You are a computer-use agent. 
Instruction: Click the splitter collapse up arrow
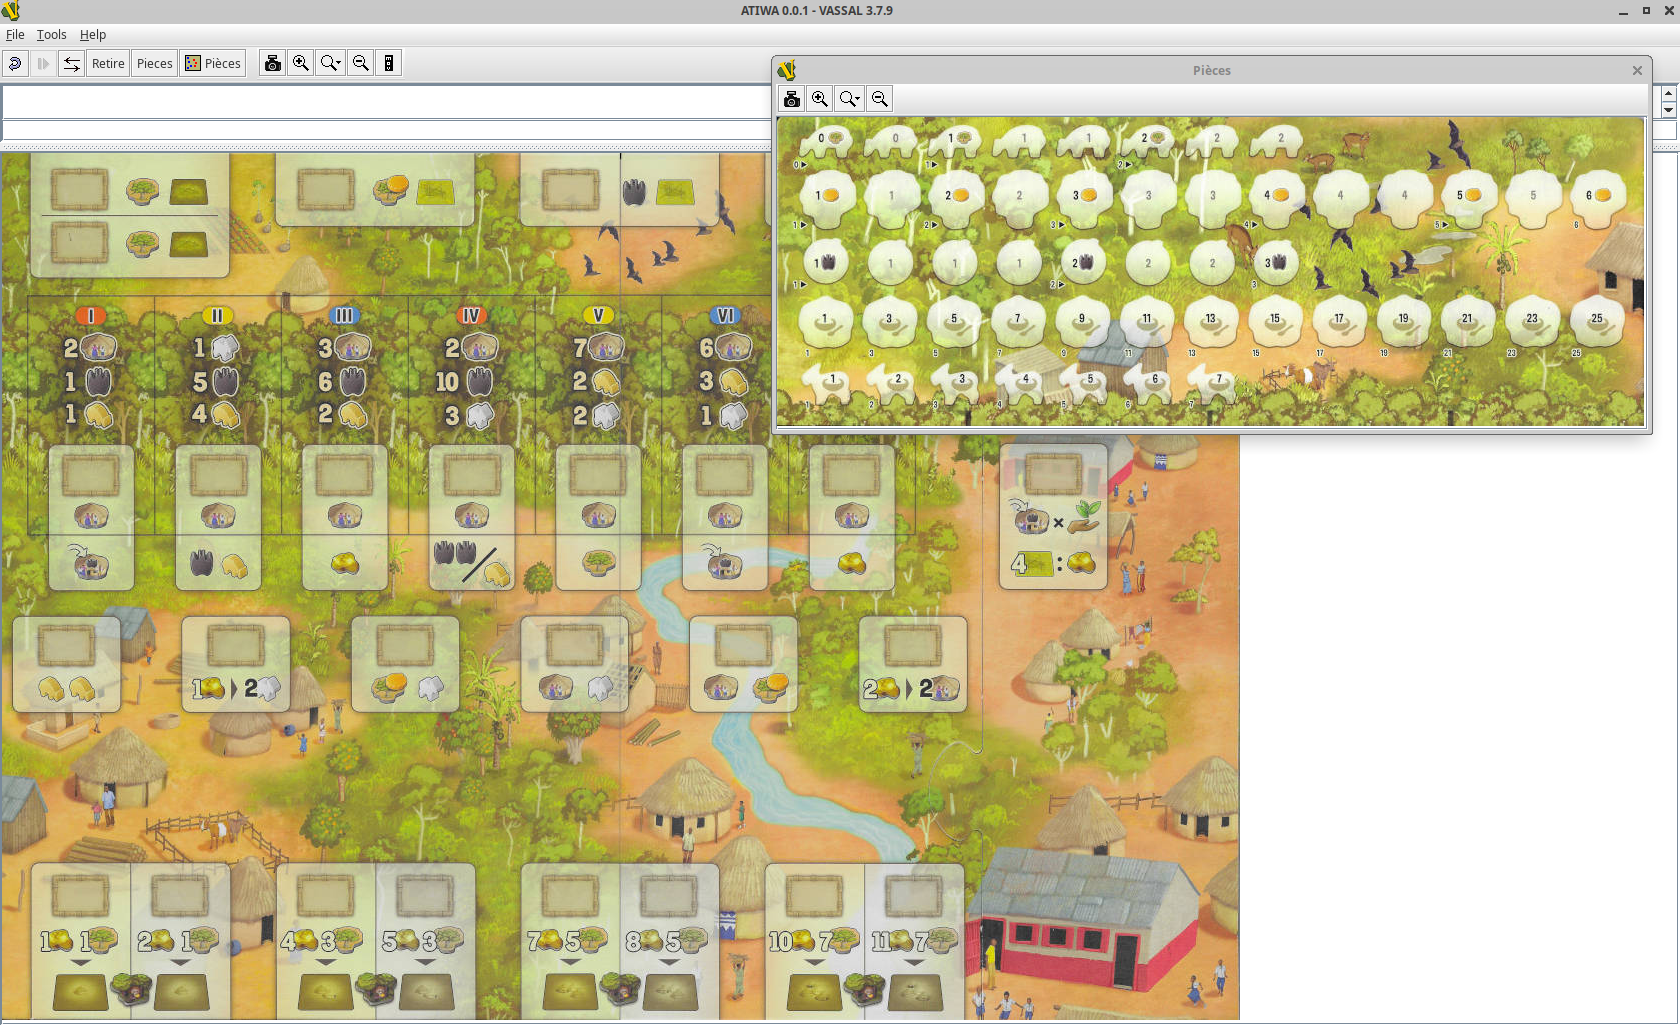point(1668,93)
